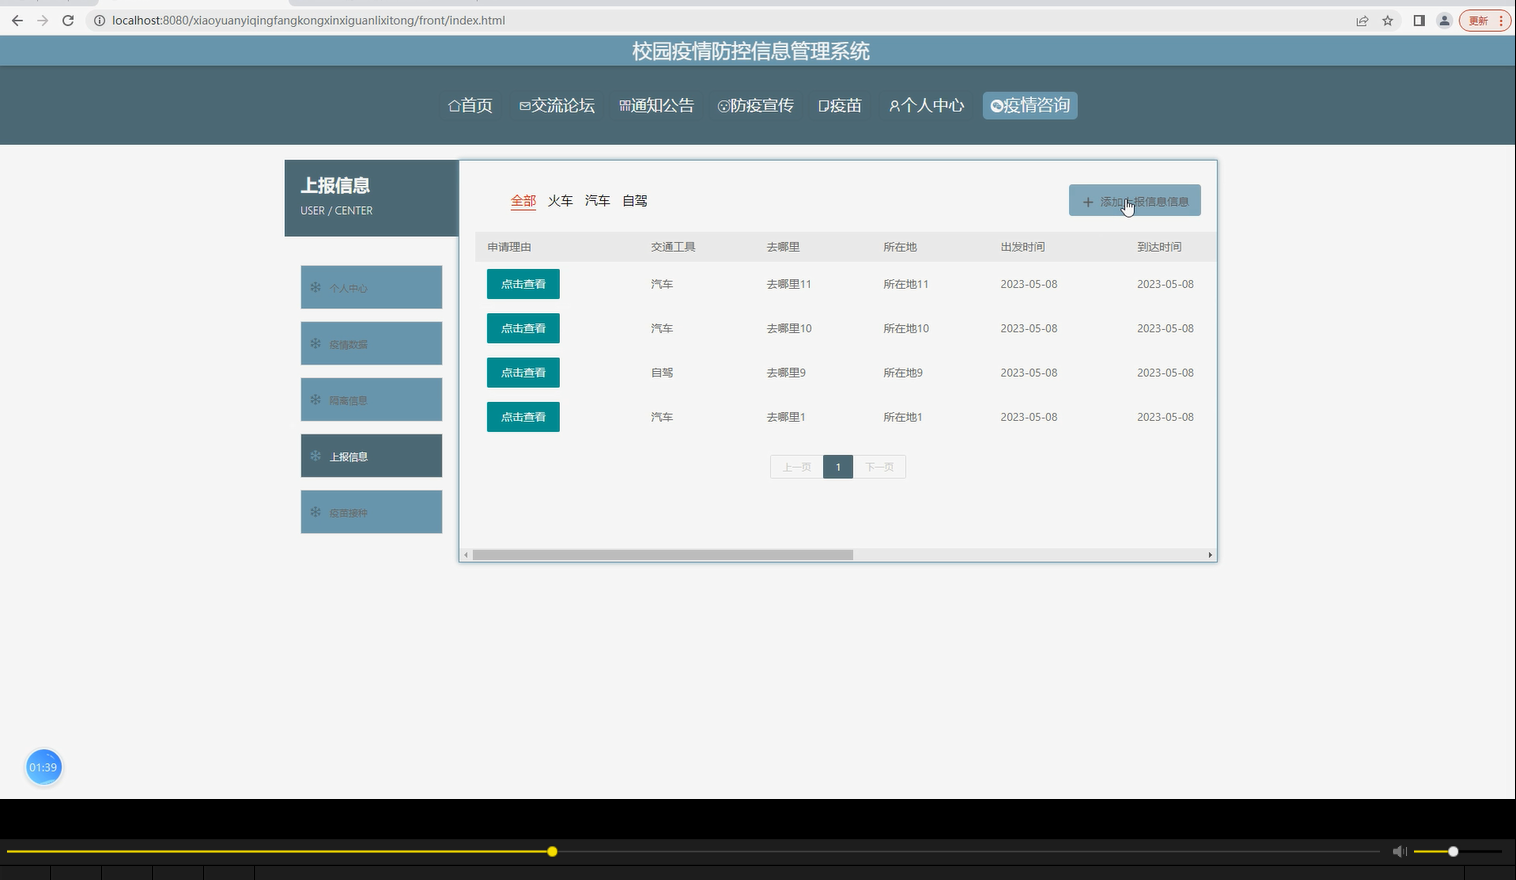Bookmark this page with the star icon
The image size is (1516, 880).
pyautogui.click(x=1388, y=20)
